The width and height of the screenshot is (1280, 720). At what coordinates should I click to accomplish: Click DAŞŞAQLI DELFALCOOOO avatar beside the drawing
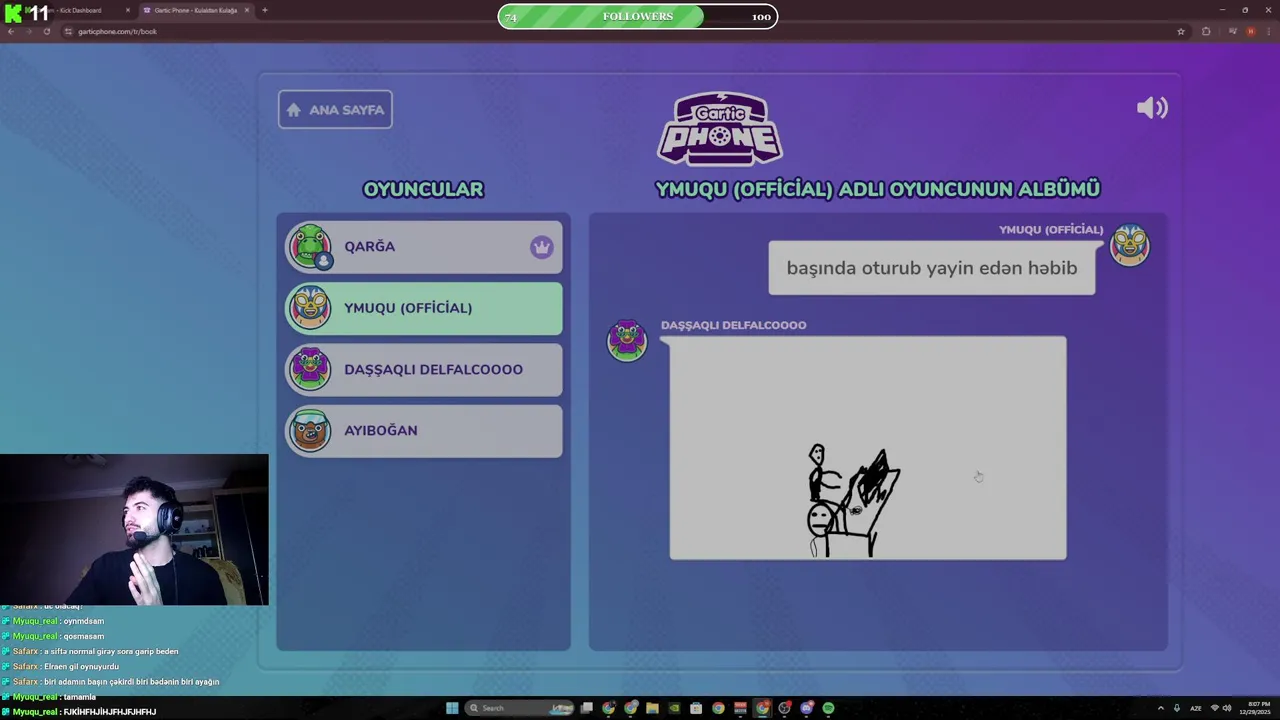tap(627, 340)
